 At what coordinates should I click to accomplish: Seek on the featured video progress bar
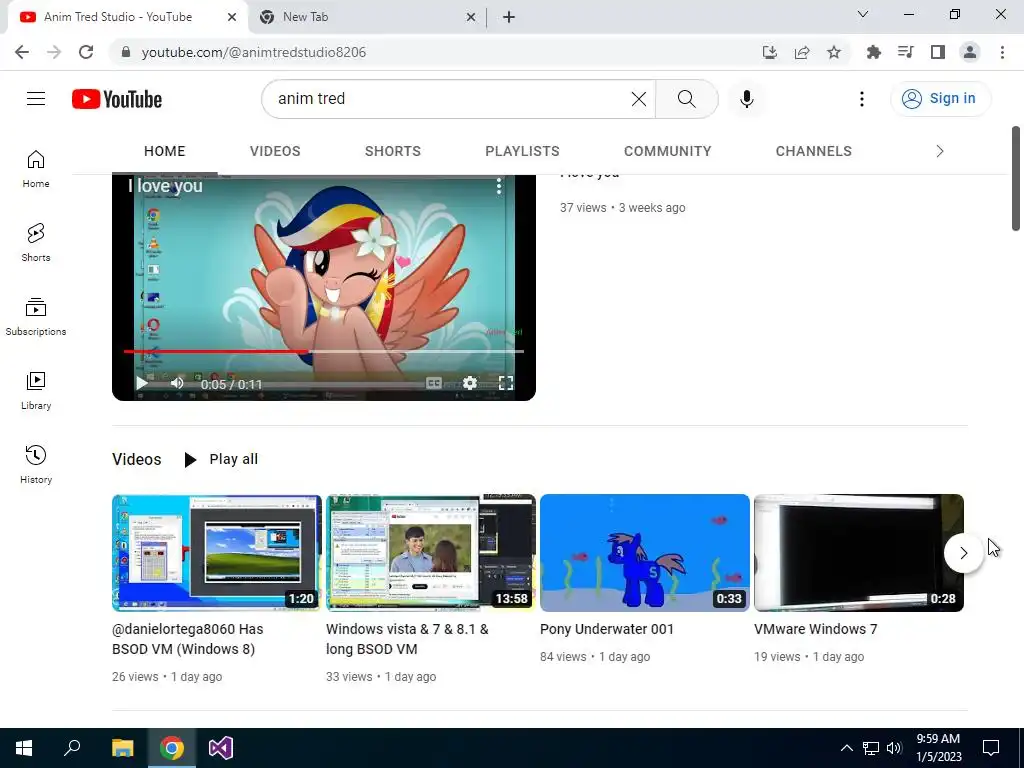click(324, 351)
